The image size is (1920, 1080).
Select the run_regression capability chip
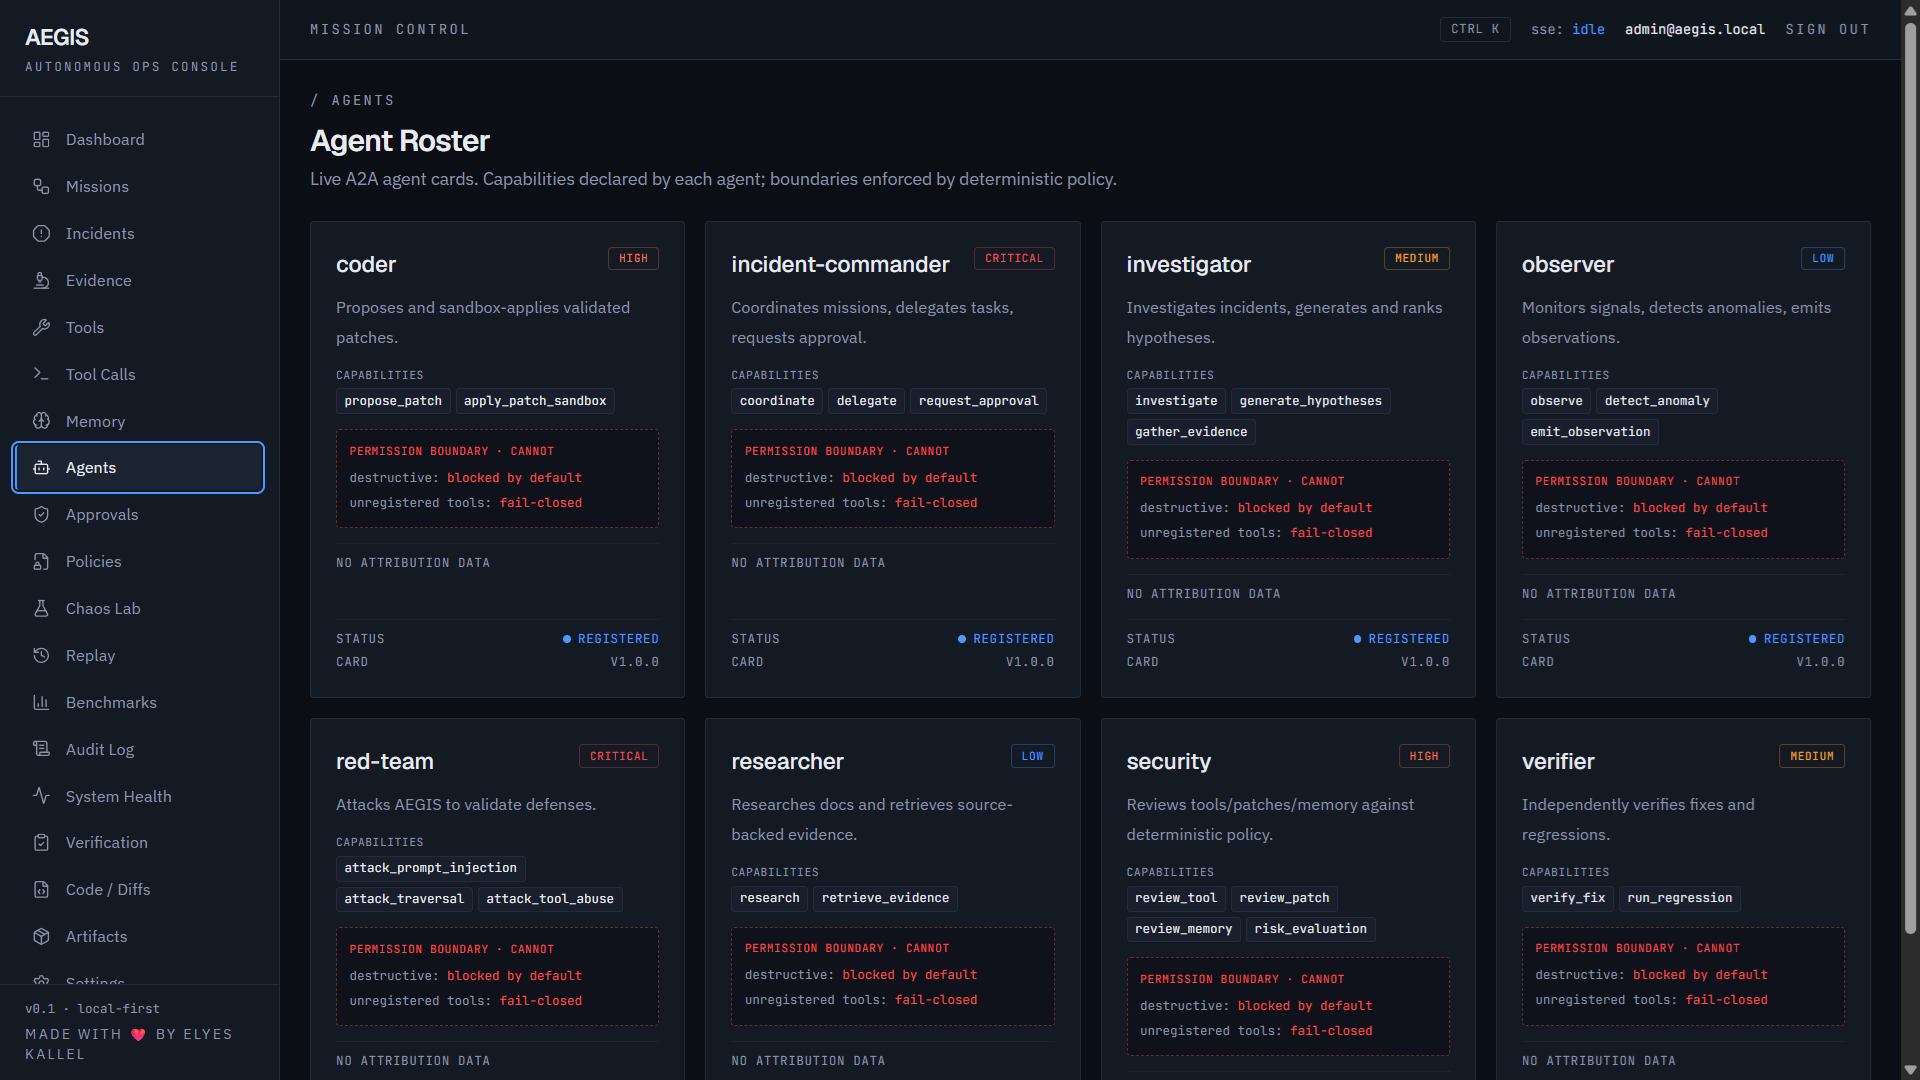click(1680, 898)
